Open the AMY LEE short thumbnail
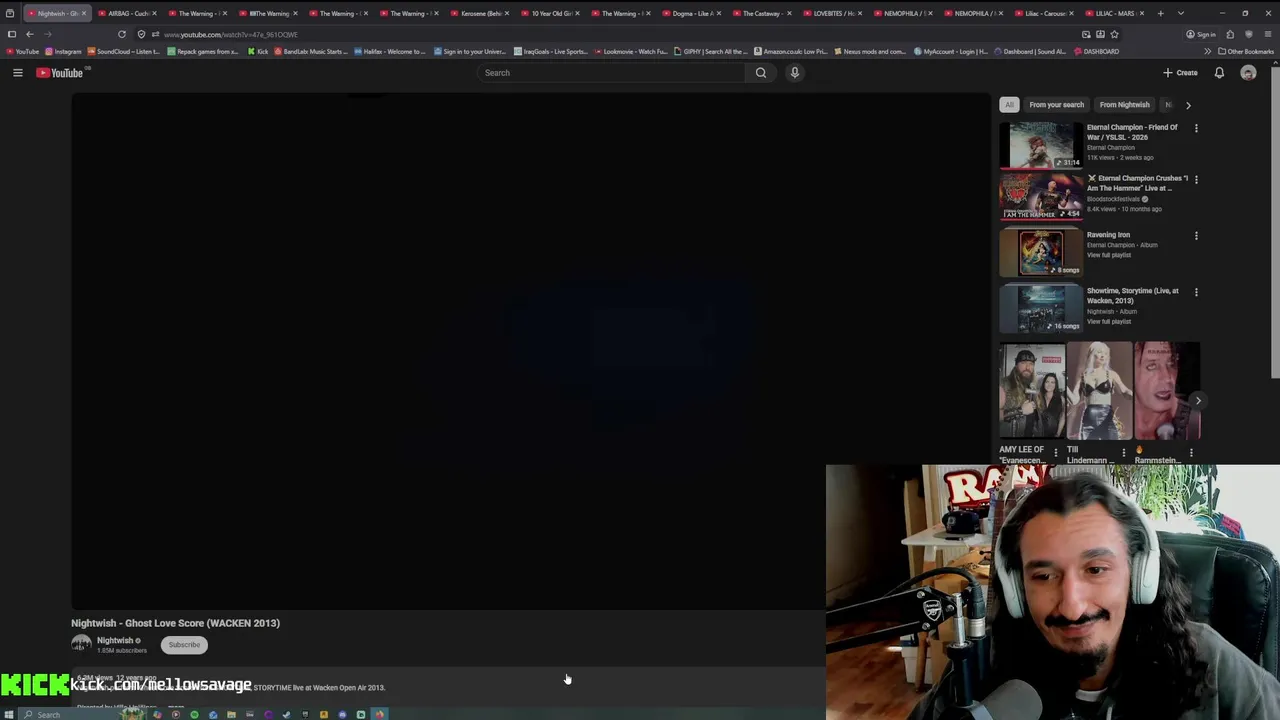Viewport: 1280px width, 720px height. (x=1032, y=391)
